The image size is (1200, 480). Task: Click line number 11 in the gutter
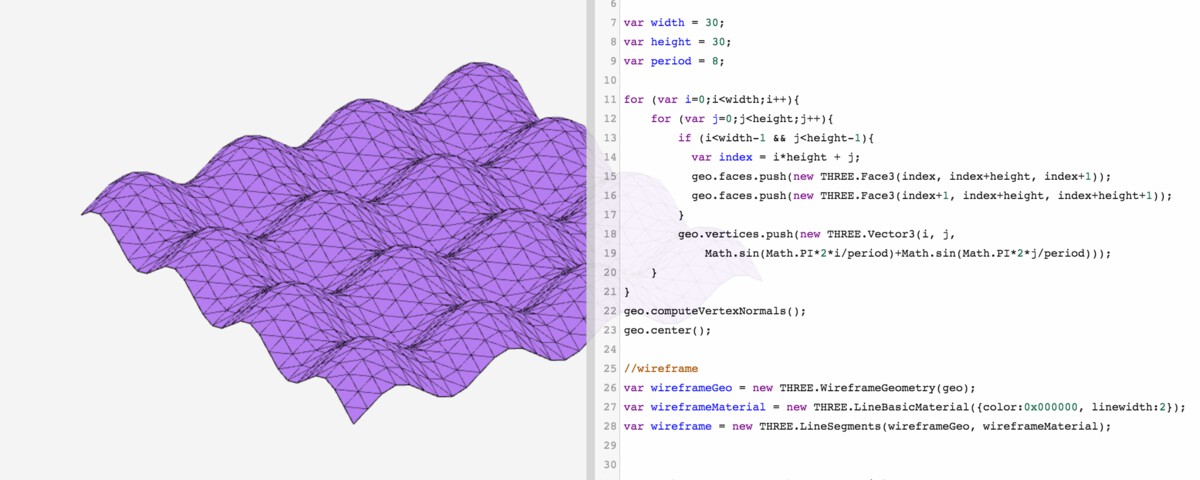click(x=609, y=100)
